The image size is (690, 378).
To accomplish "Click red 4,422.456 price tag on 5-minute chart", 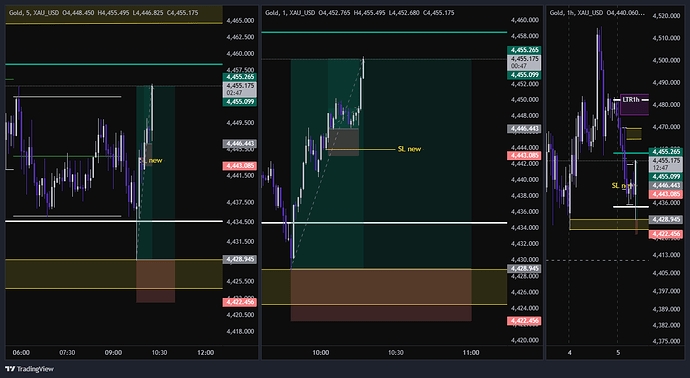I will point(239,302).
